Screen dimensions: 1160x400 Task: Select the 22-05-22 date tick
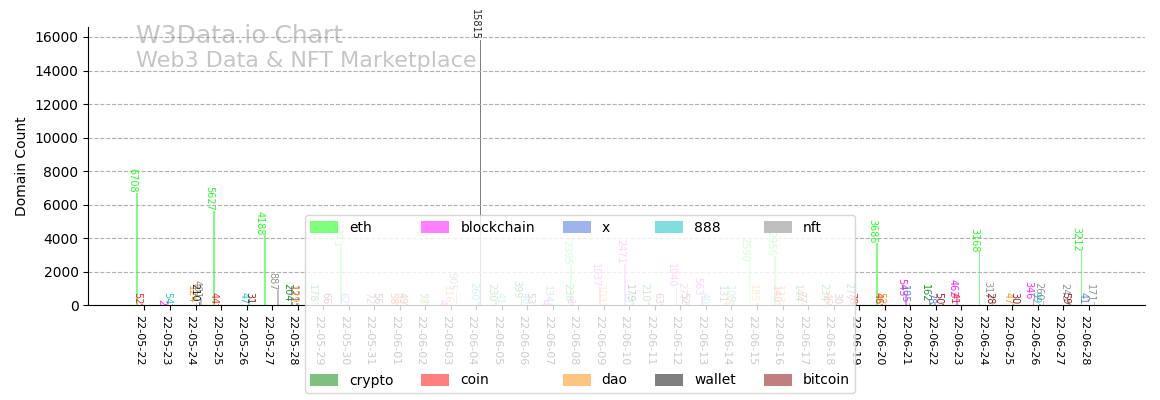point(141,342)
